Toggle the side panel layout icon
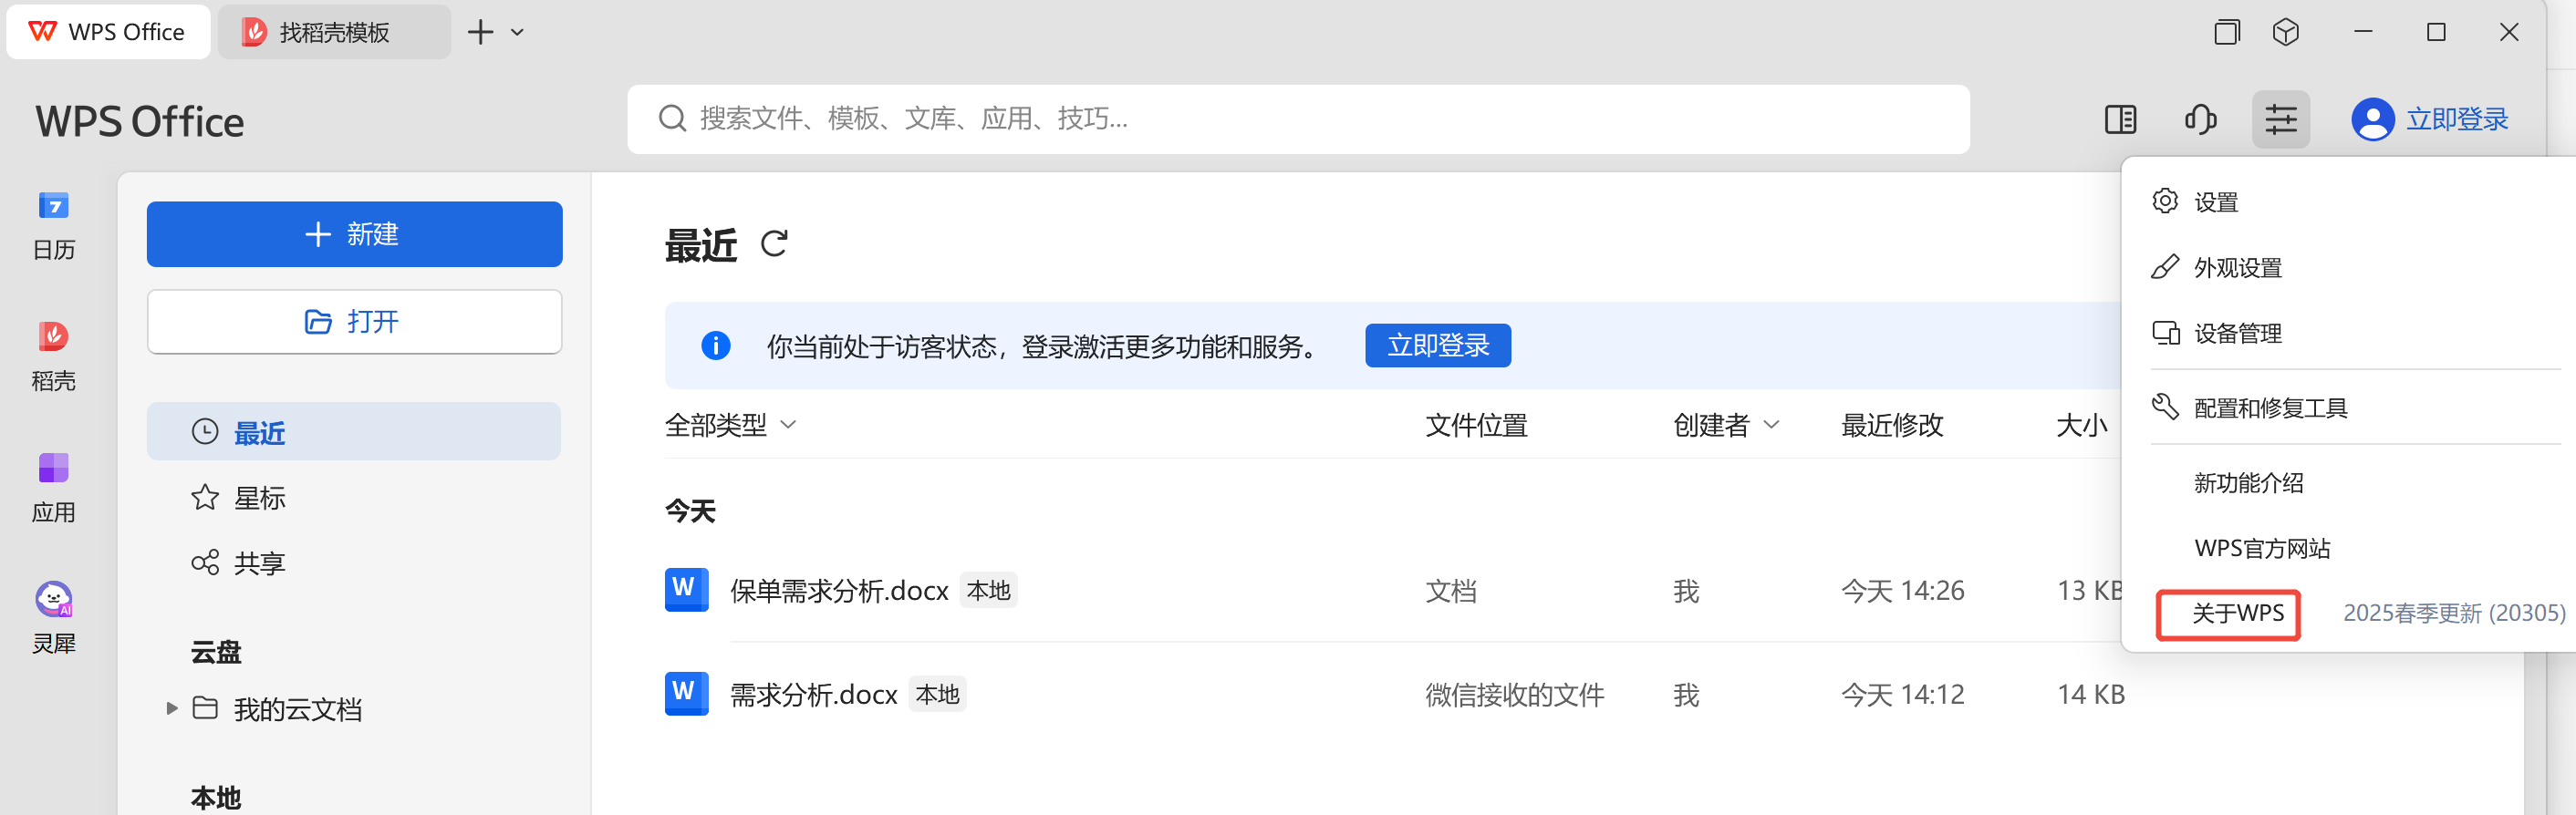Image resolution: width=2576 pixels, height=815 pixels. [2120, 120]
